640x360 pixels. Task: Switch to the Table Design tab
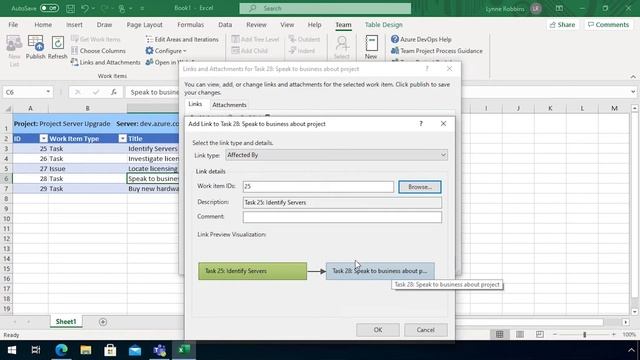384,24
